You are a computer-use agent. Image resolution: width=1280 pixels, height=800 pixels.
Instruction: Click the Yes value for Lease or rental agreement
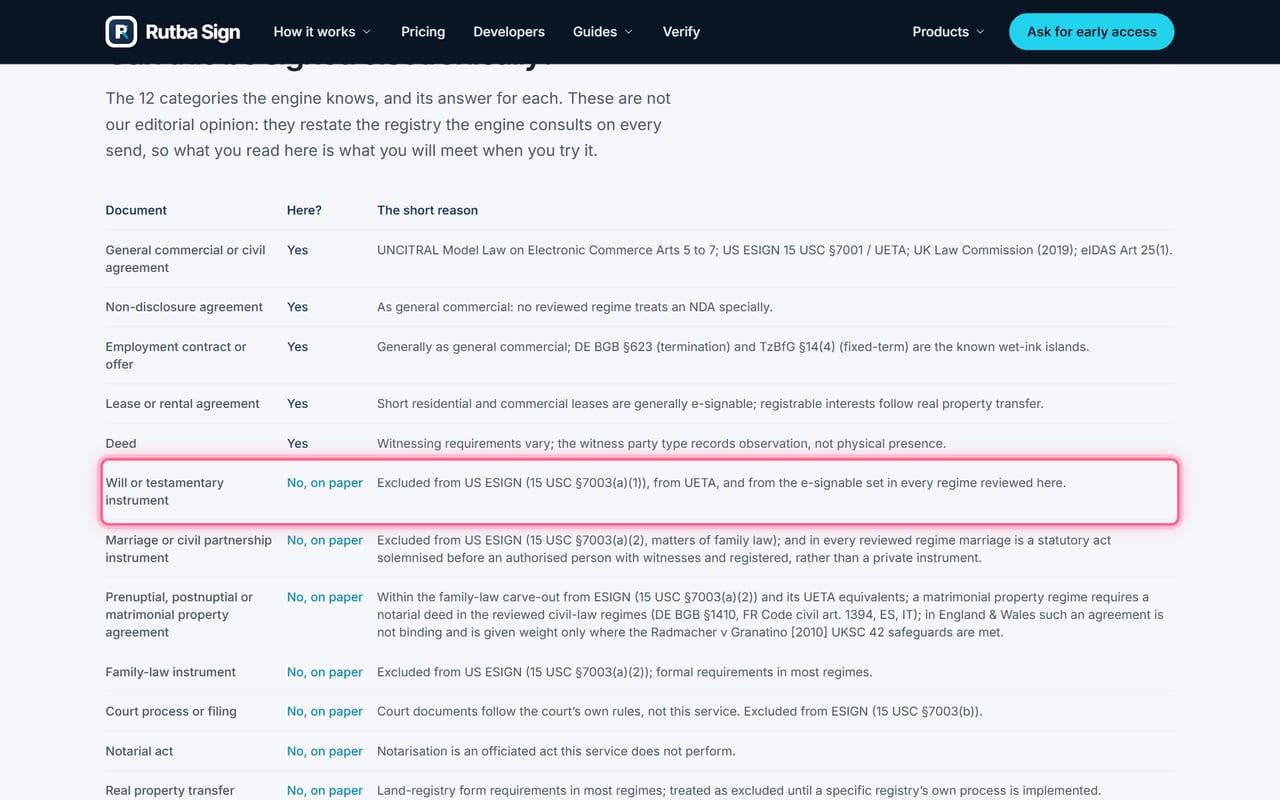(297, 404)
